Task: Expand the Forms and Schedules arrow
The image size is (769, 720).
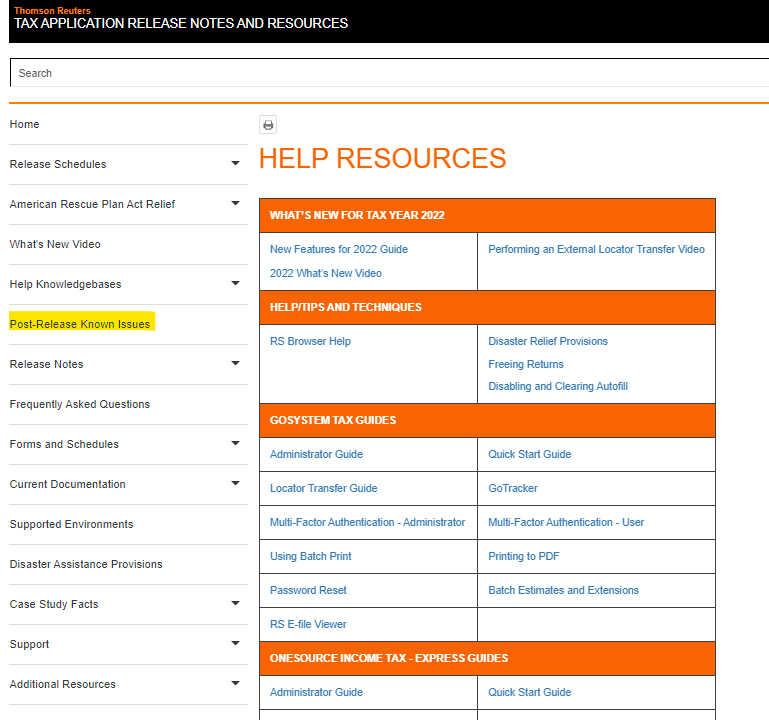Action: 235,443
